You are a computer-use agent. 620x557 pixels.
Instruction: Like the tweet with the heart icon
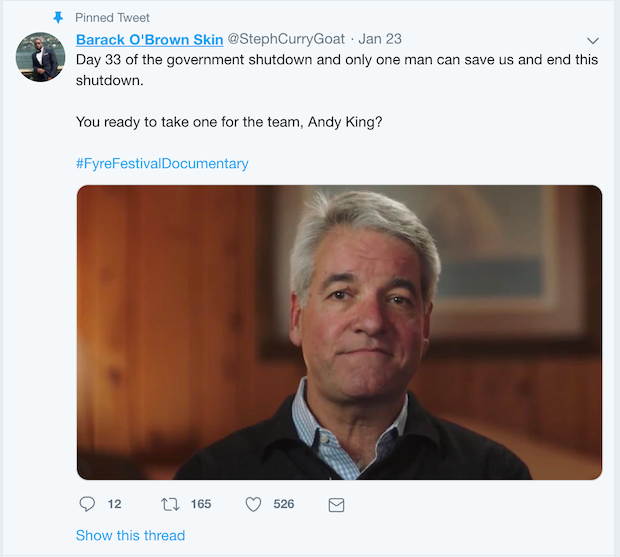(x=254, y=504)
